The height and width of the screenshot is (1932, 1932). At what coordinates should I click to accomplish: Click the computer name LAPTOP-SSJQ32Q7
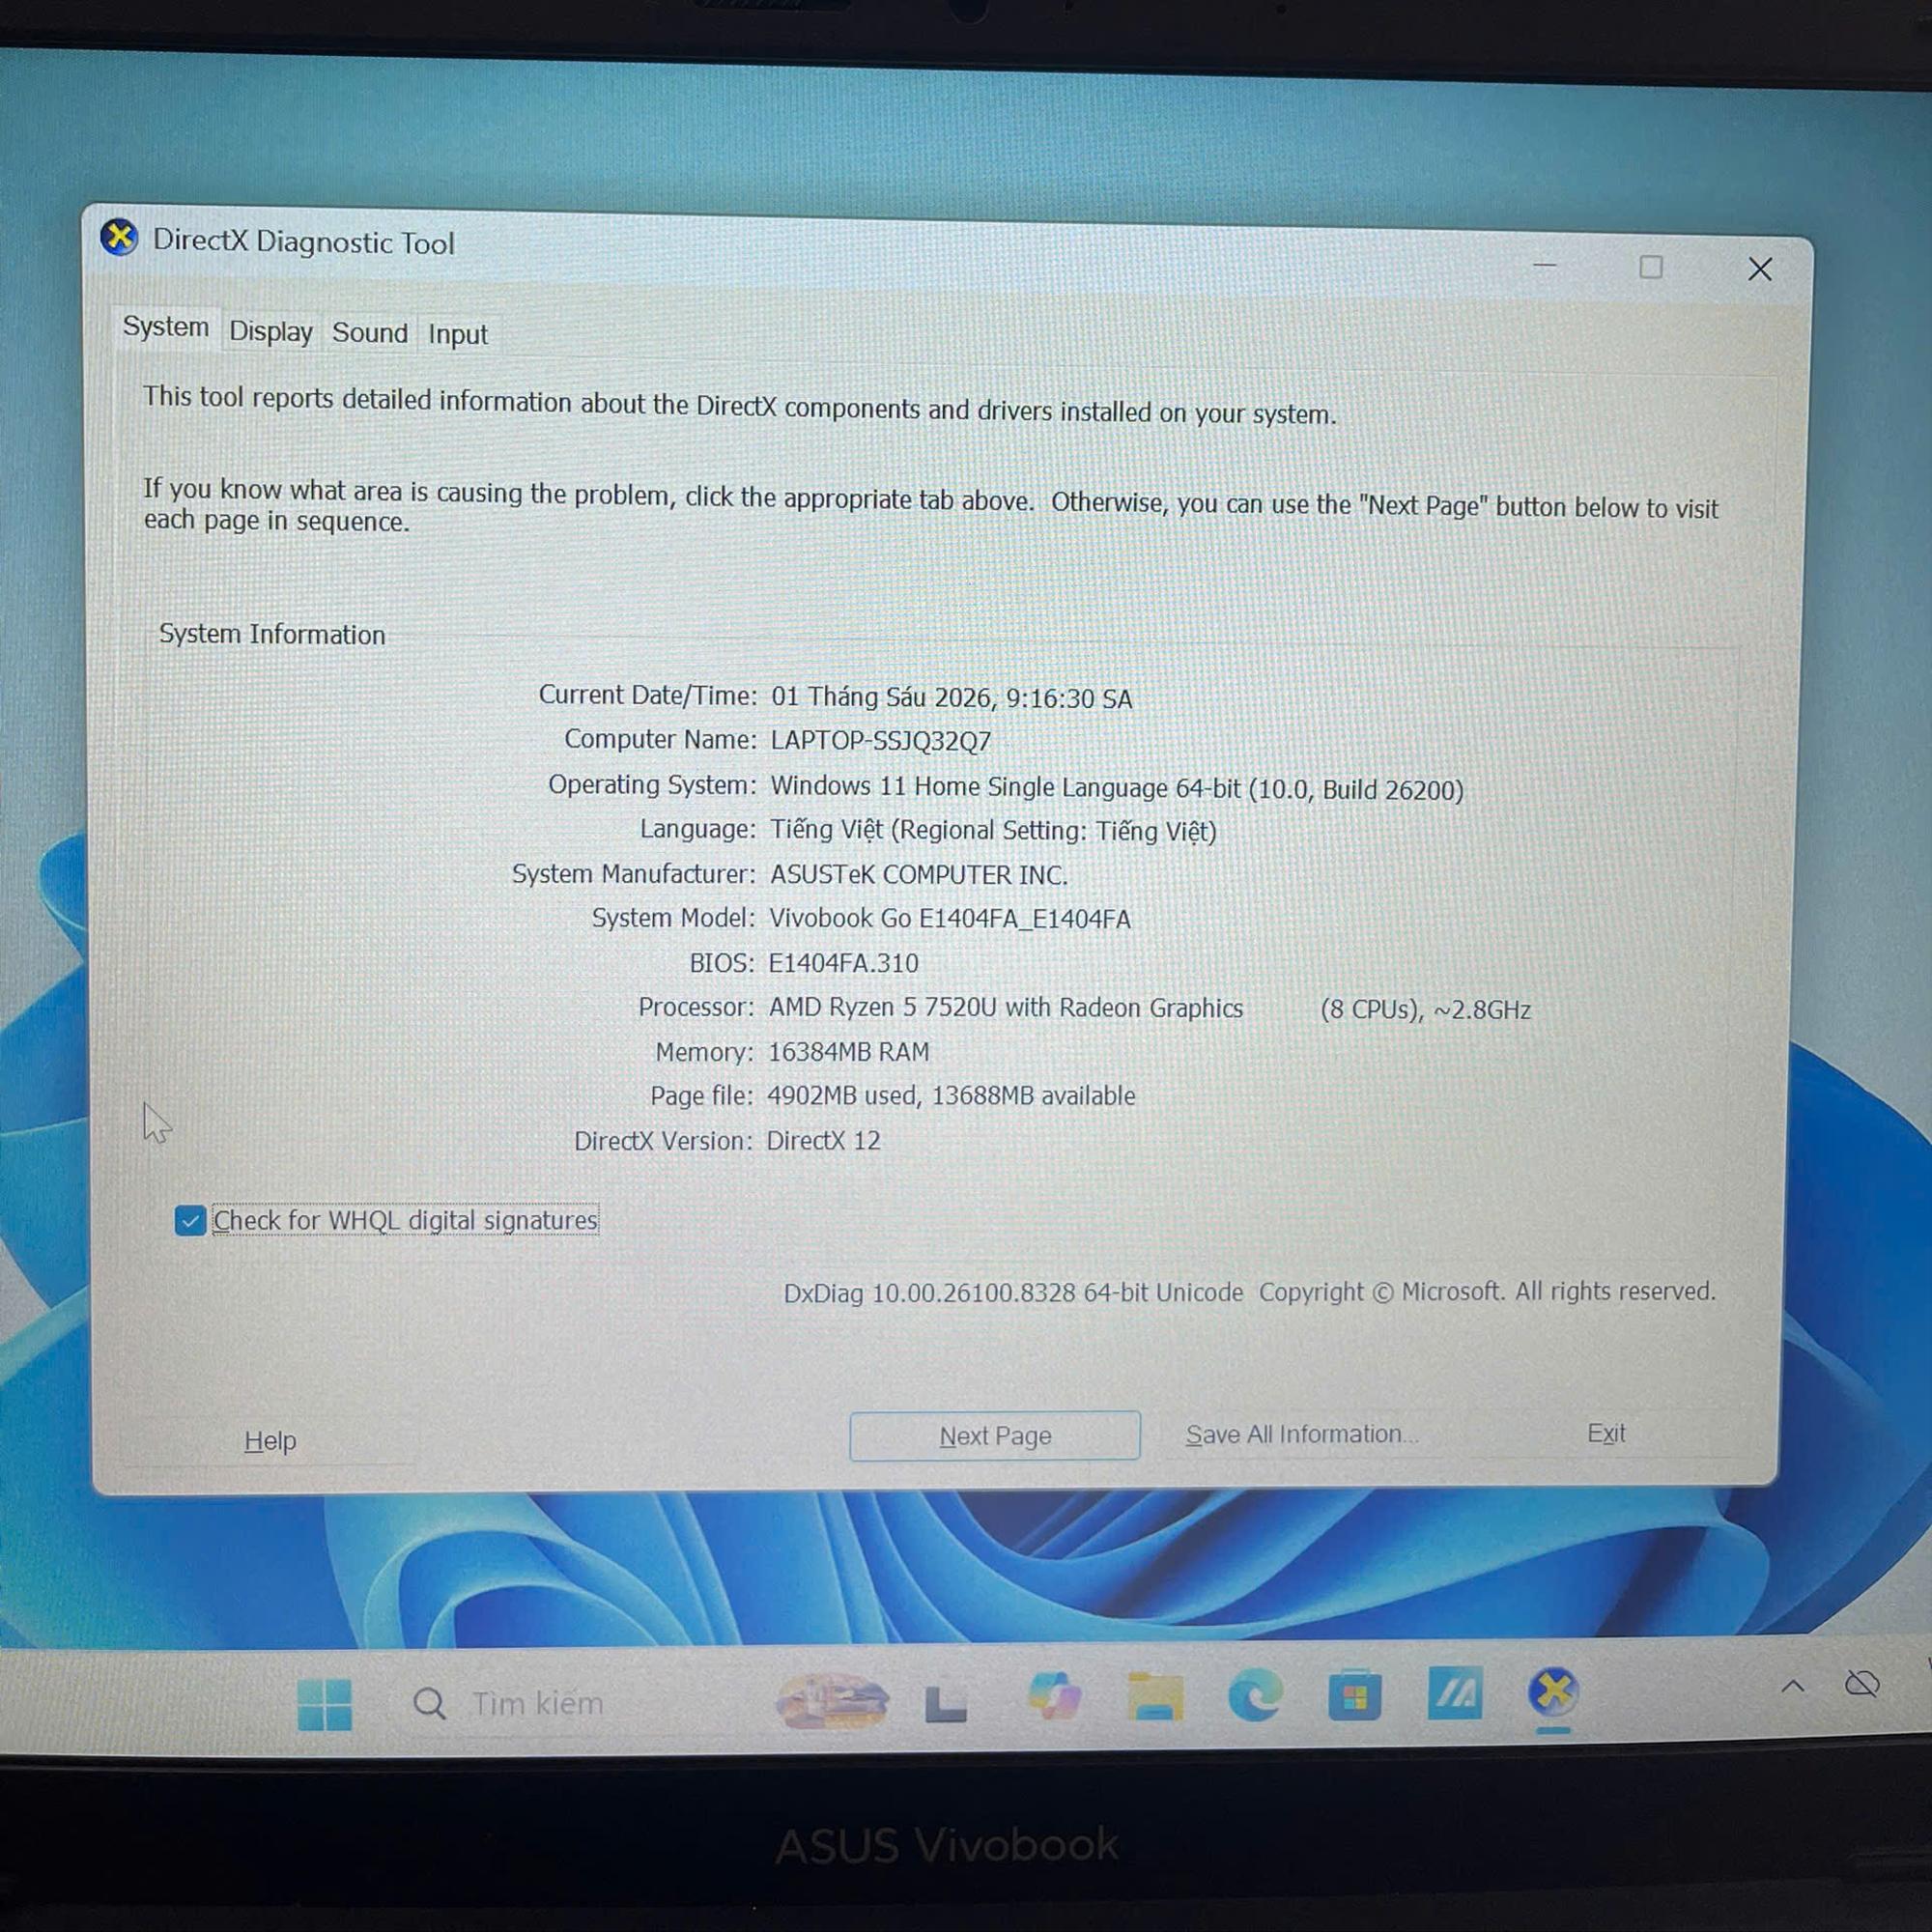coord(881,741)
